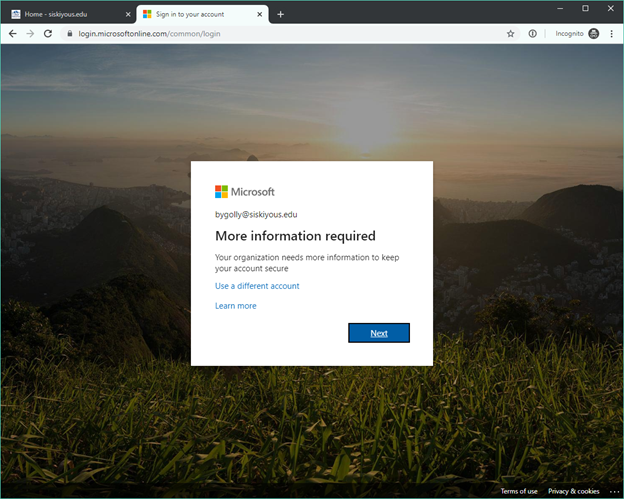Click the bygolly@siskiyous.edu account text
This screenshot has height=499, width=624.
(256, 214)
